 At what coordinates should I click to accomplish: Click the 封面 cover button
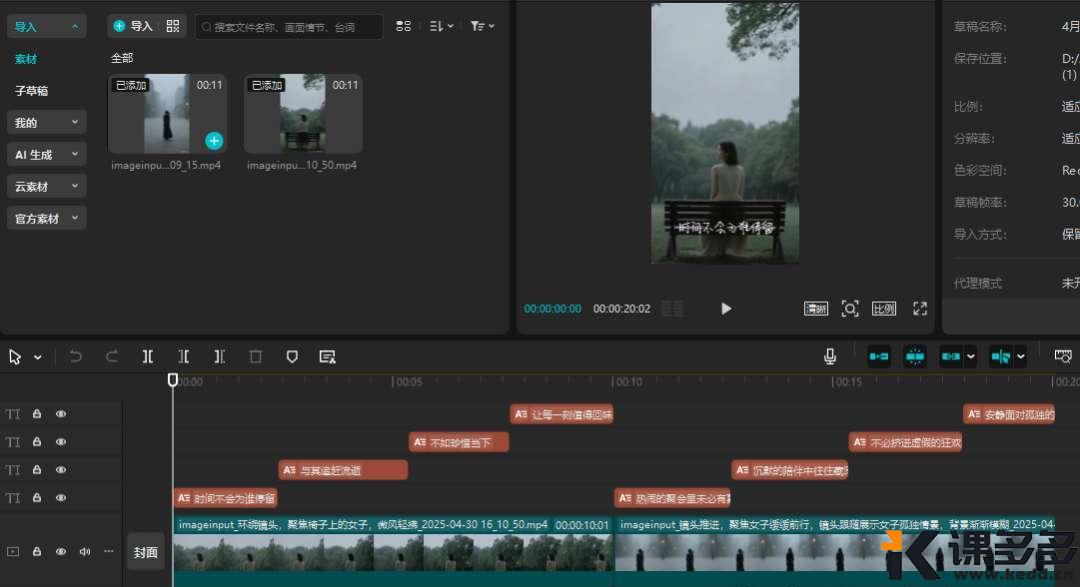[146, 552]
